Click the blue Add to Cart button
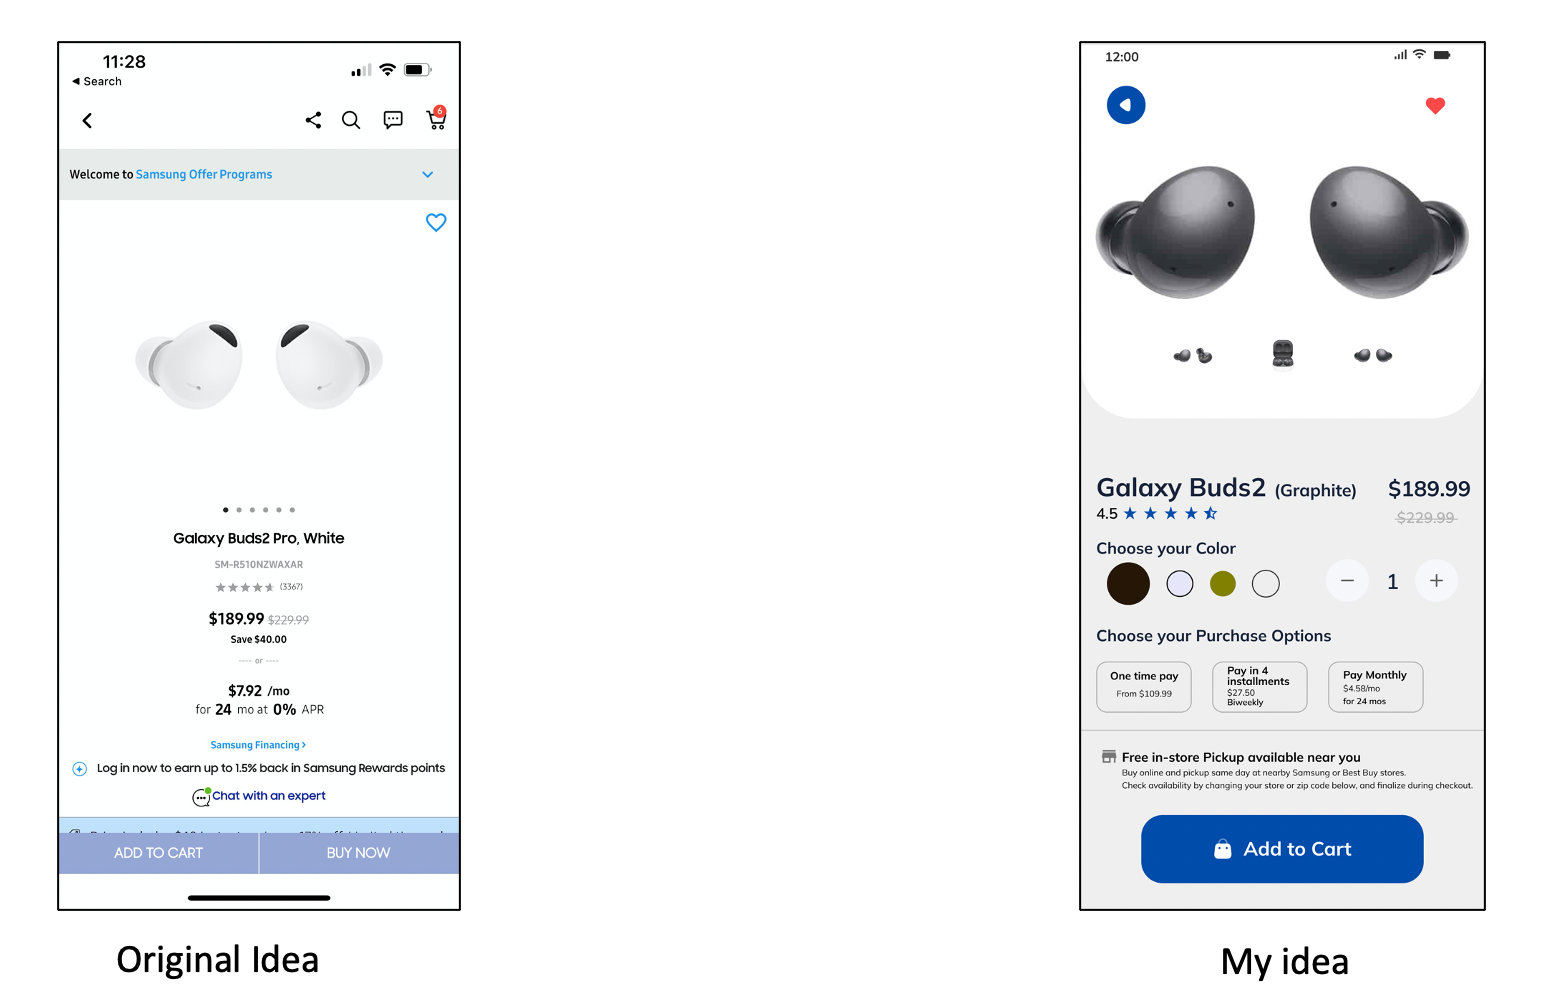The image size is (1556, 1004). click(x=1282, y=849)
